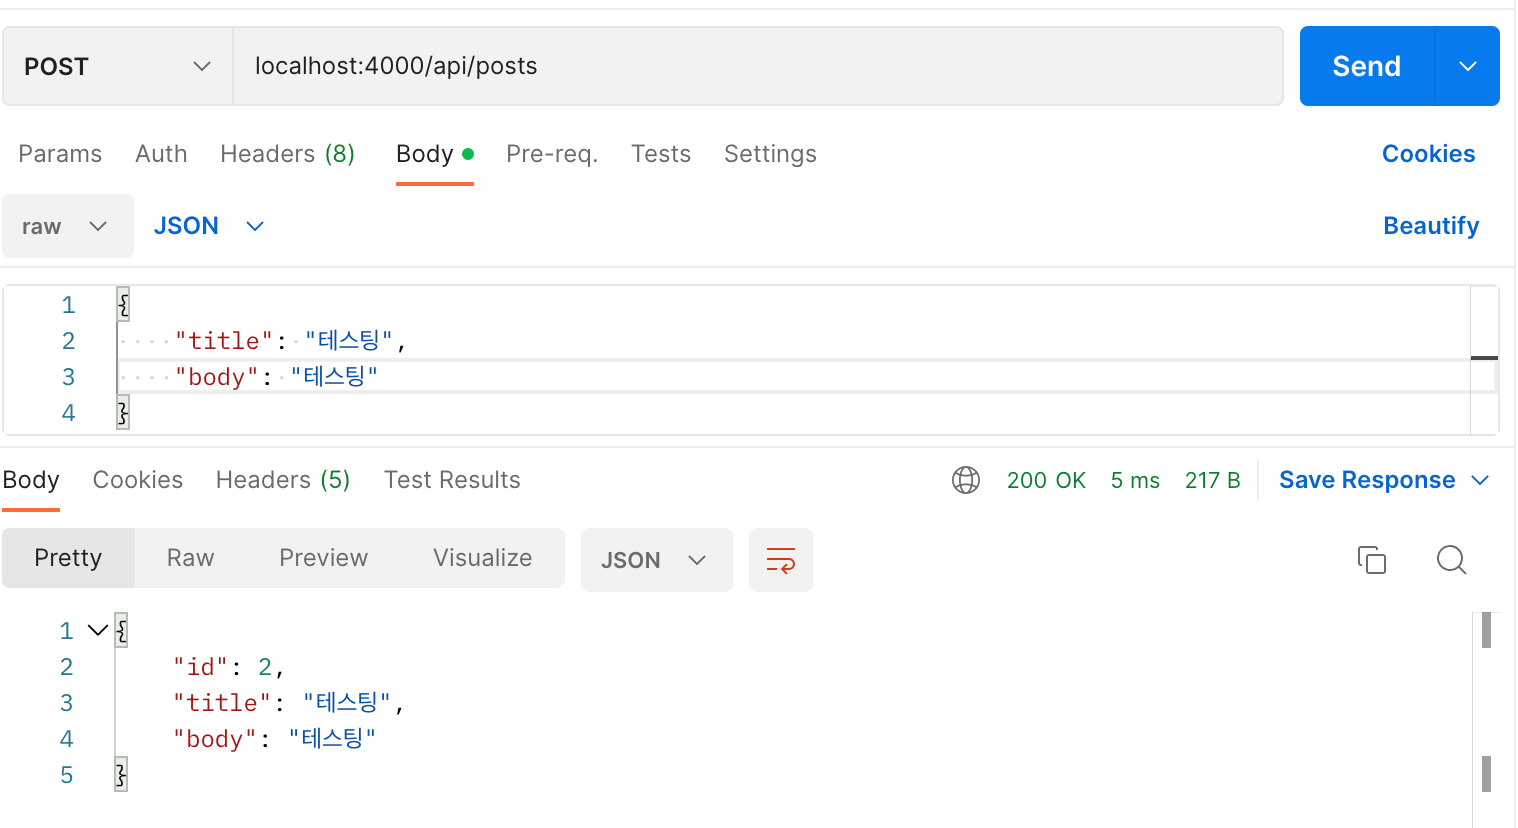View the response Cookies tab
Image resolution: width=1518 pixels, height=828 pixels.
[x=138, y=480]
